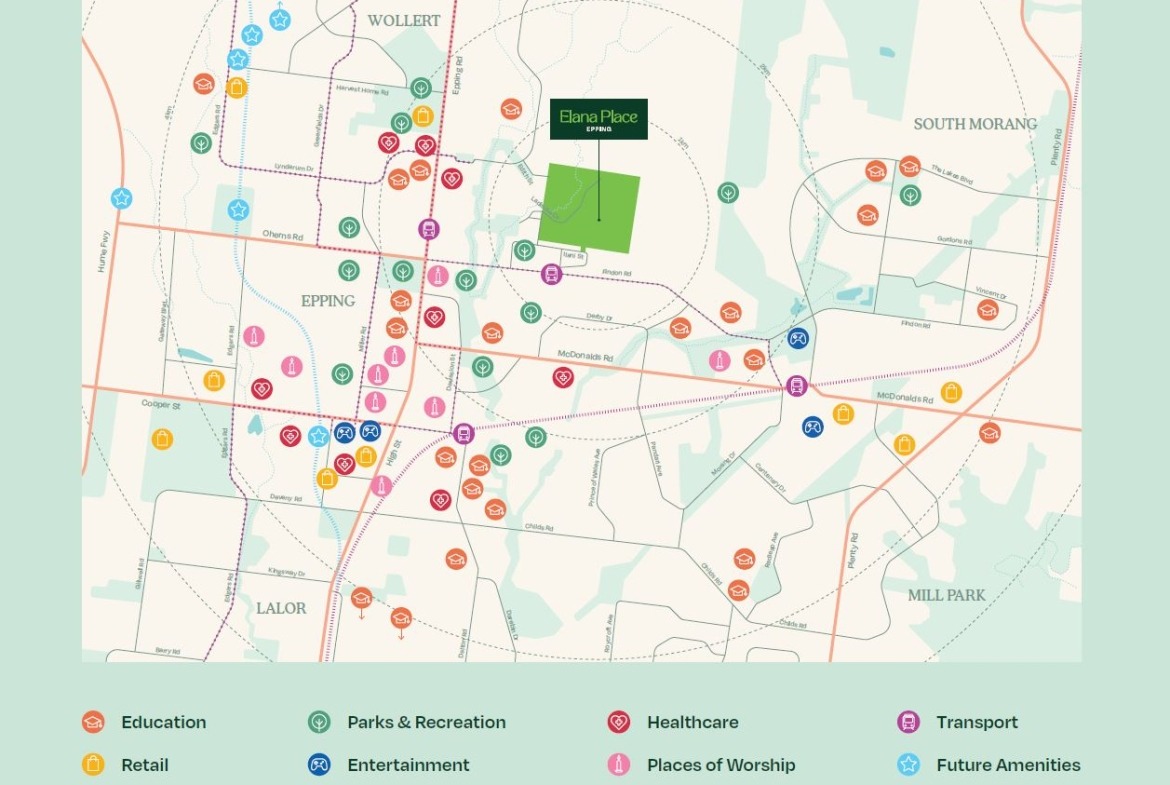Click the park marker next to Rani St
This screenshot has width=1170, height=785.
pos(525,250)
